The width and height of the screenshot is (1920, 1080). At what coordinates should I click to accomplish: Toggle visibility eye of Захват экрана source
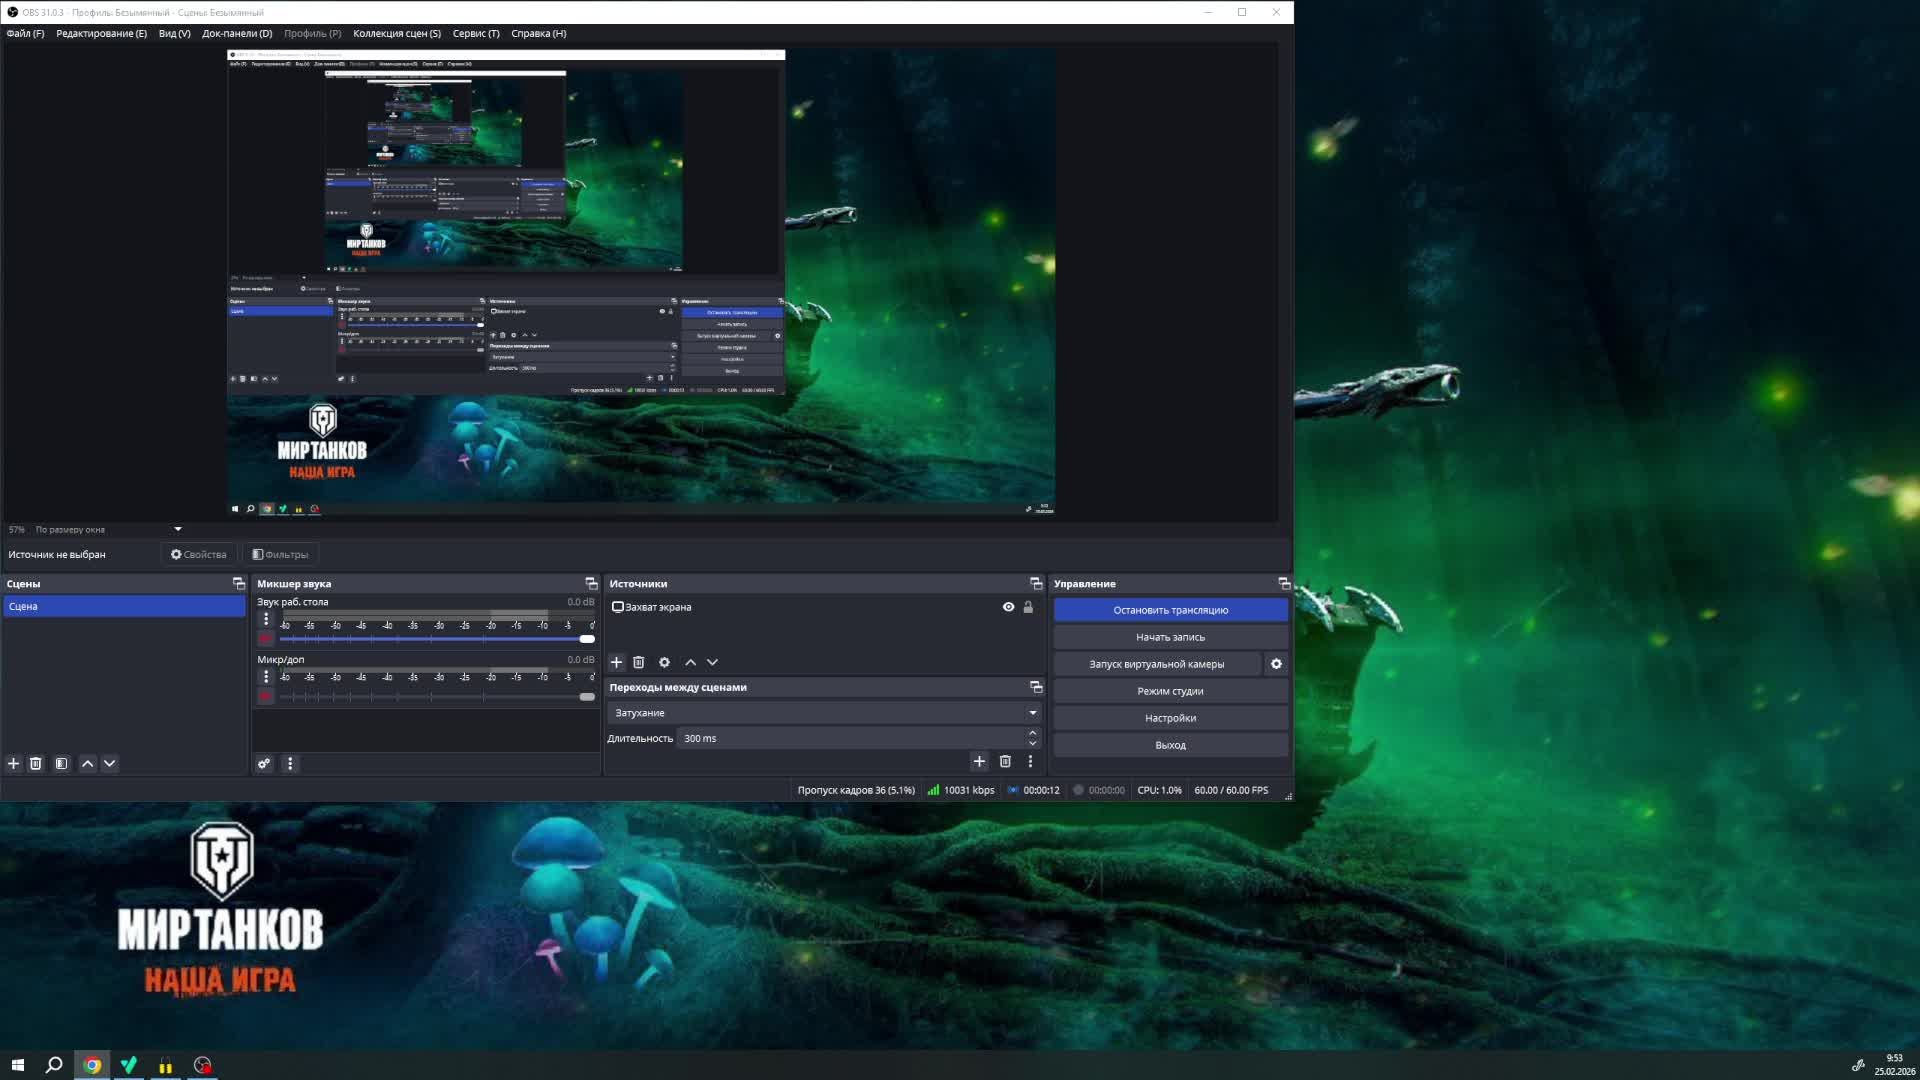(x=1009, y=607)
